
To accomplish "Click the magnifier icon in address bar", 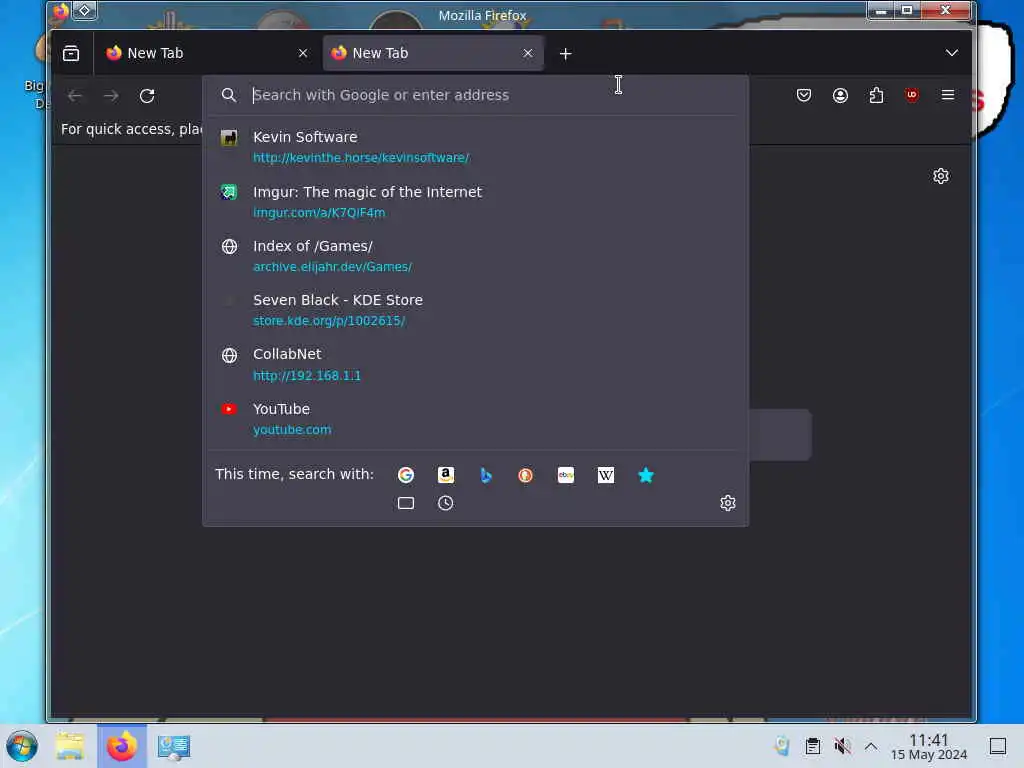I will 229,95.
